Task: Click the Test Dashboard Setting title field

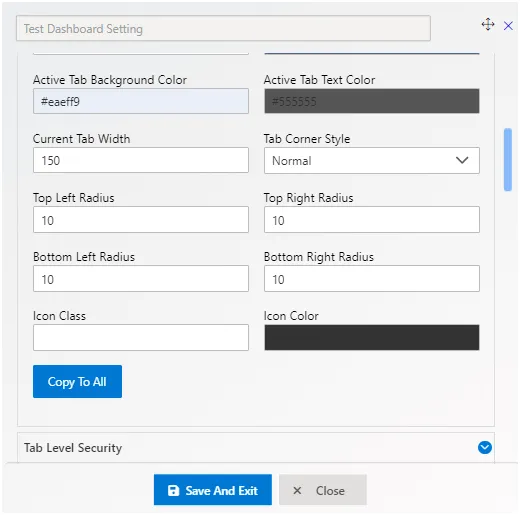Action: 223,28
